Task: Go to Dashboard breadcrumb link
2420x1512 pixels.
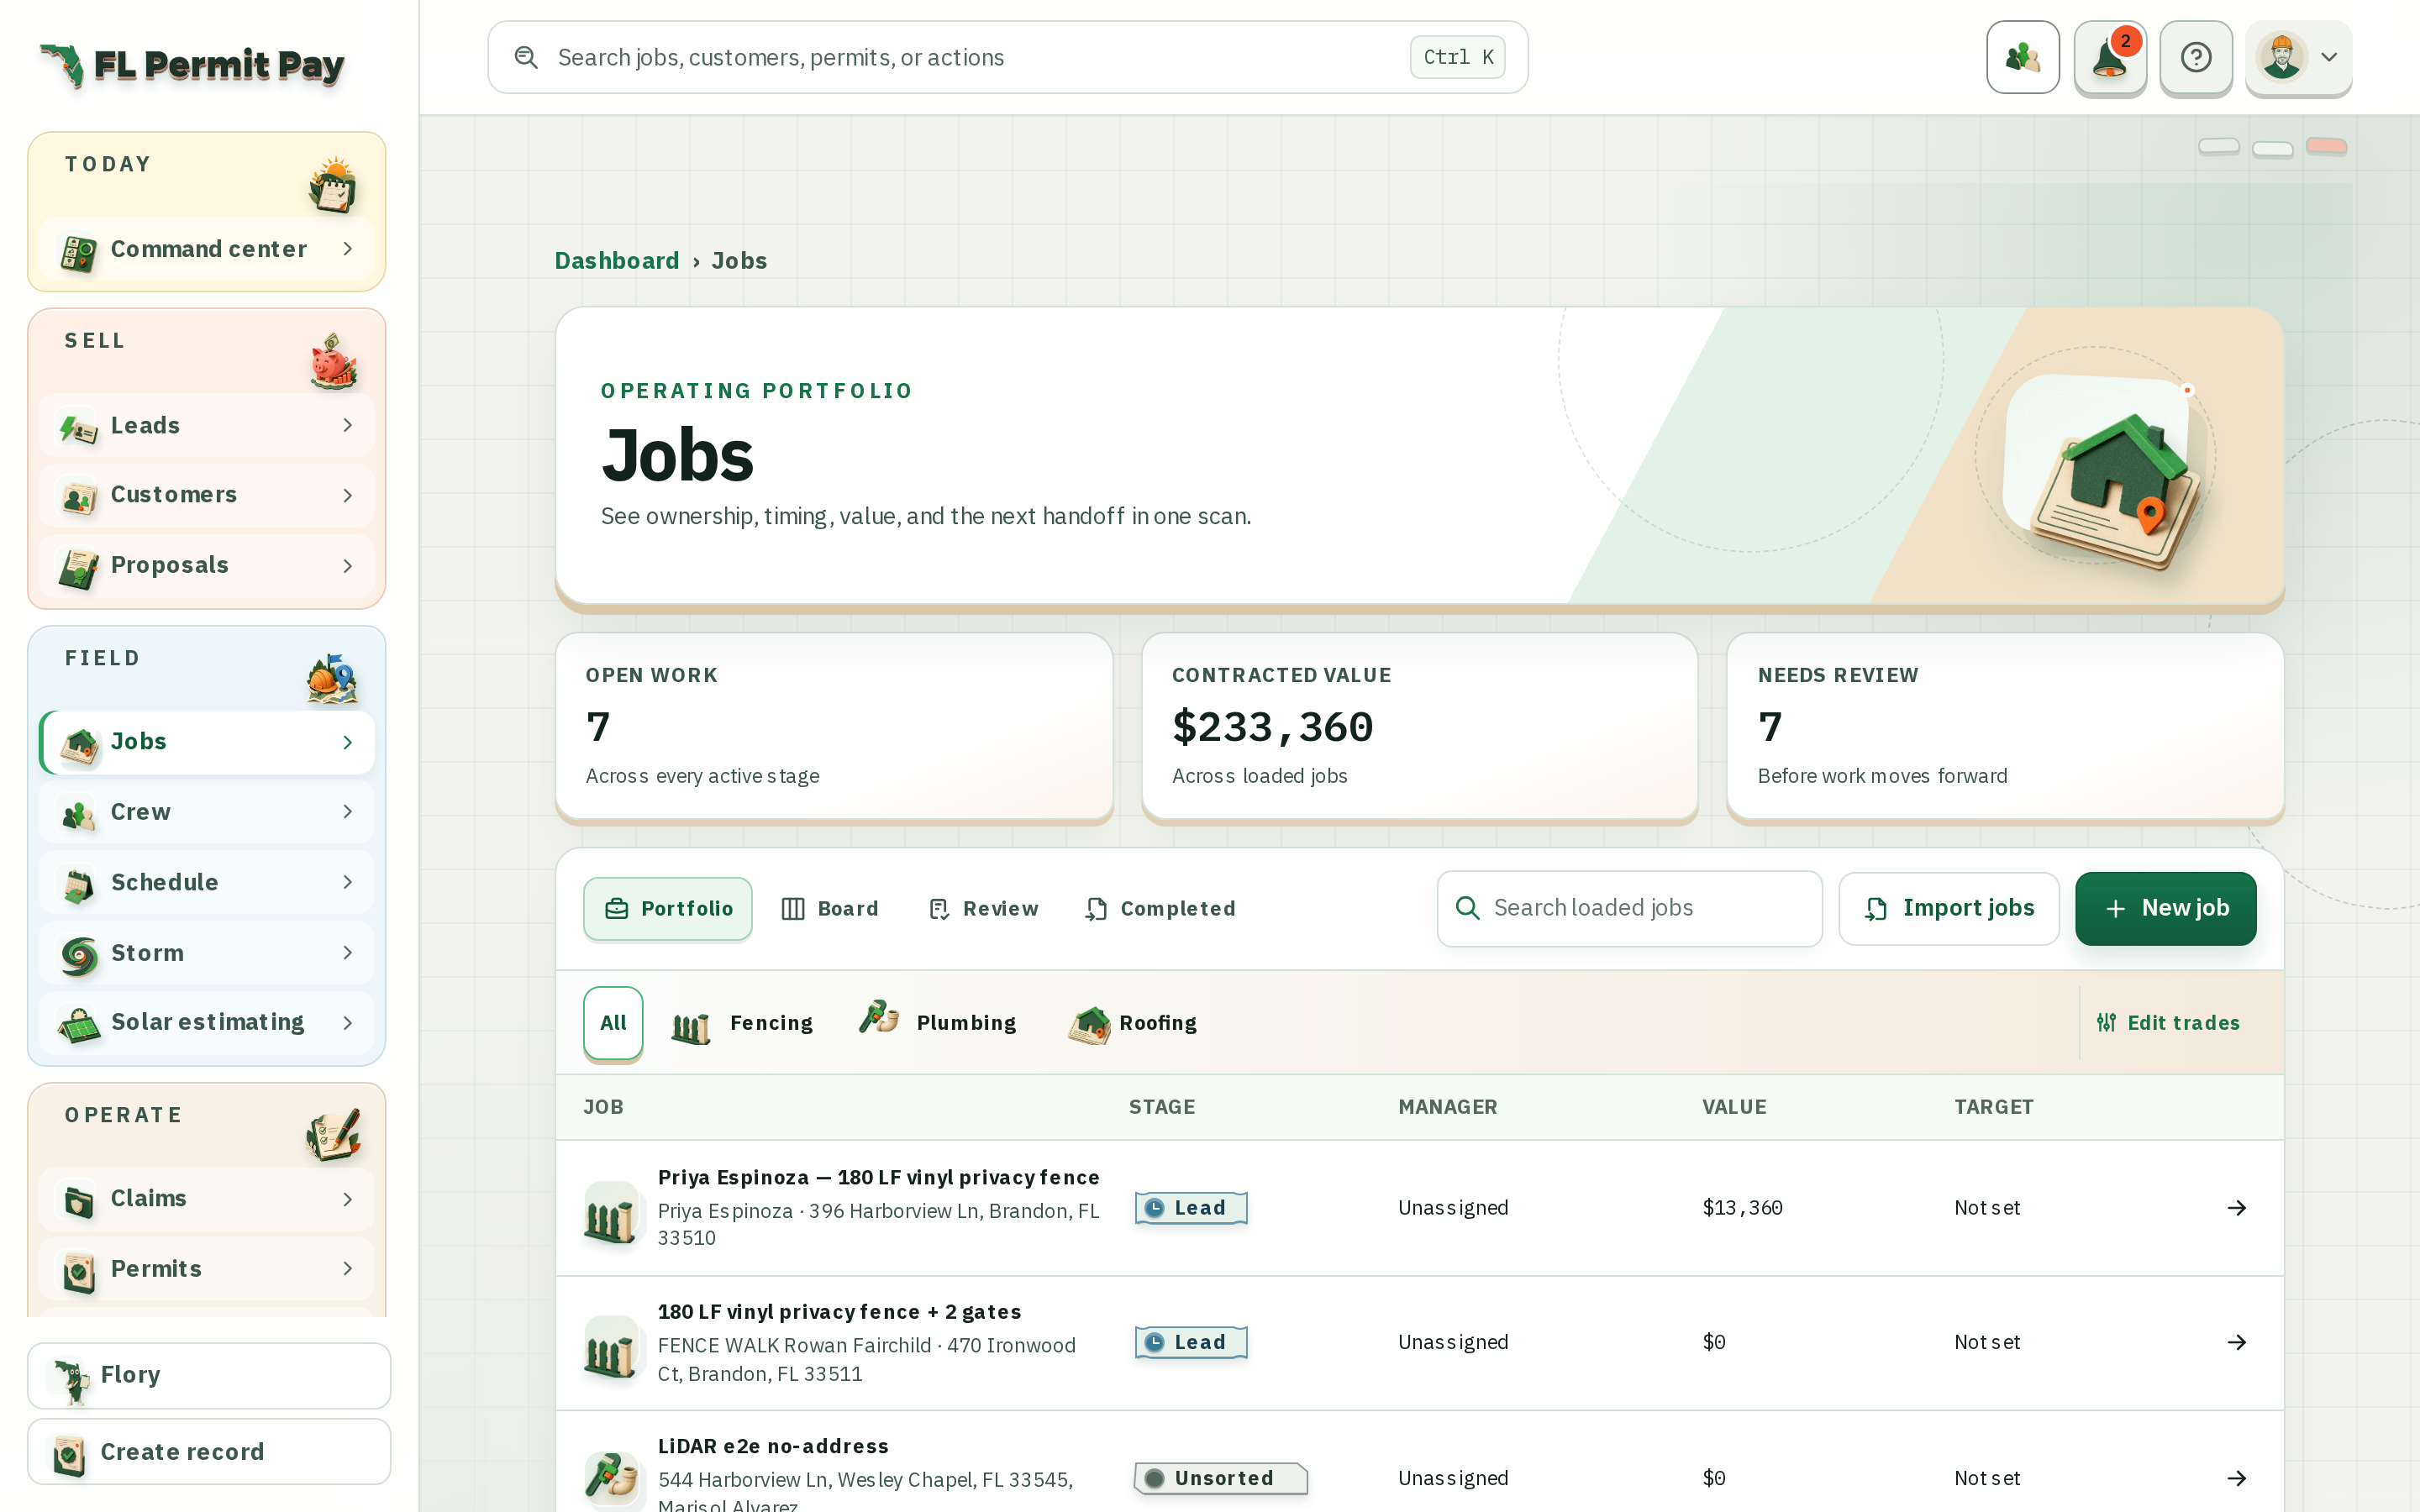Action: tap(617, 261)
